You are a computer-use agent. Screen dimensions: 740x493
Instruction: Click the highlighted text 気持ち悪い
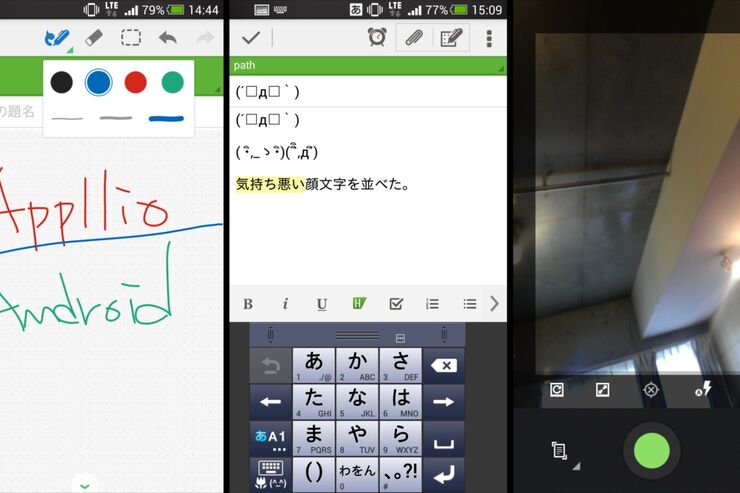coord(270,184)
